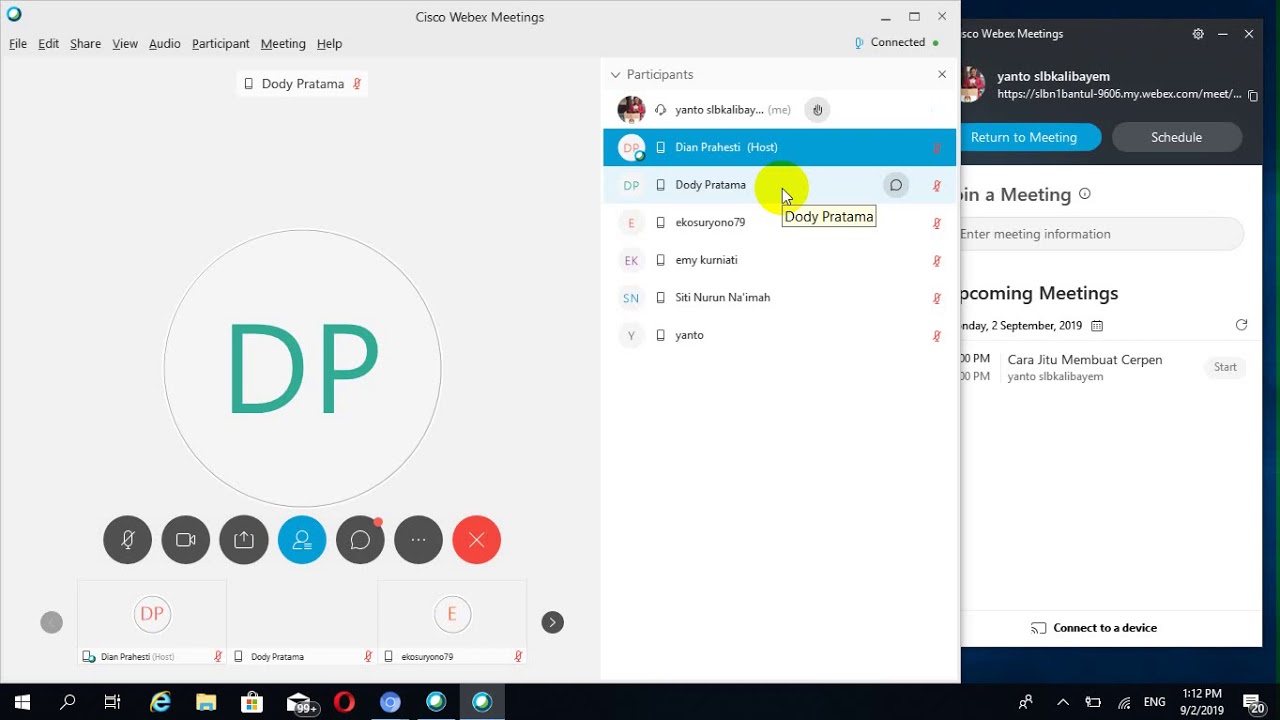1280x720 pixels.
Task: Open the Help menu
Action: [x=330, y=44]
